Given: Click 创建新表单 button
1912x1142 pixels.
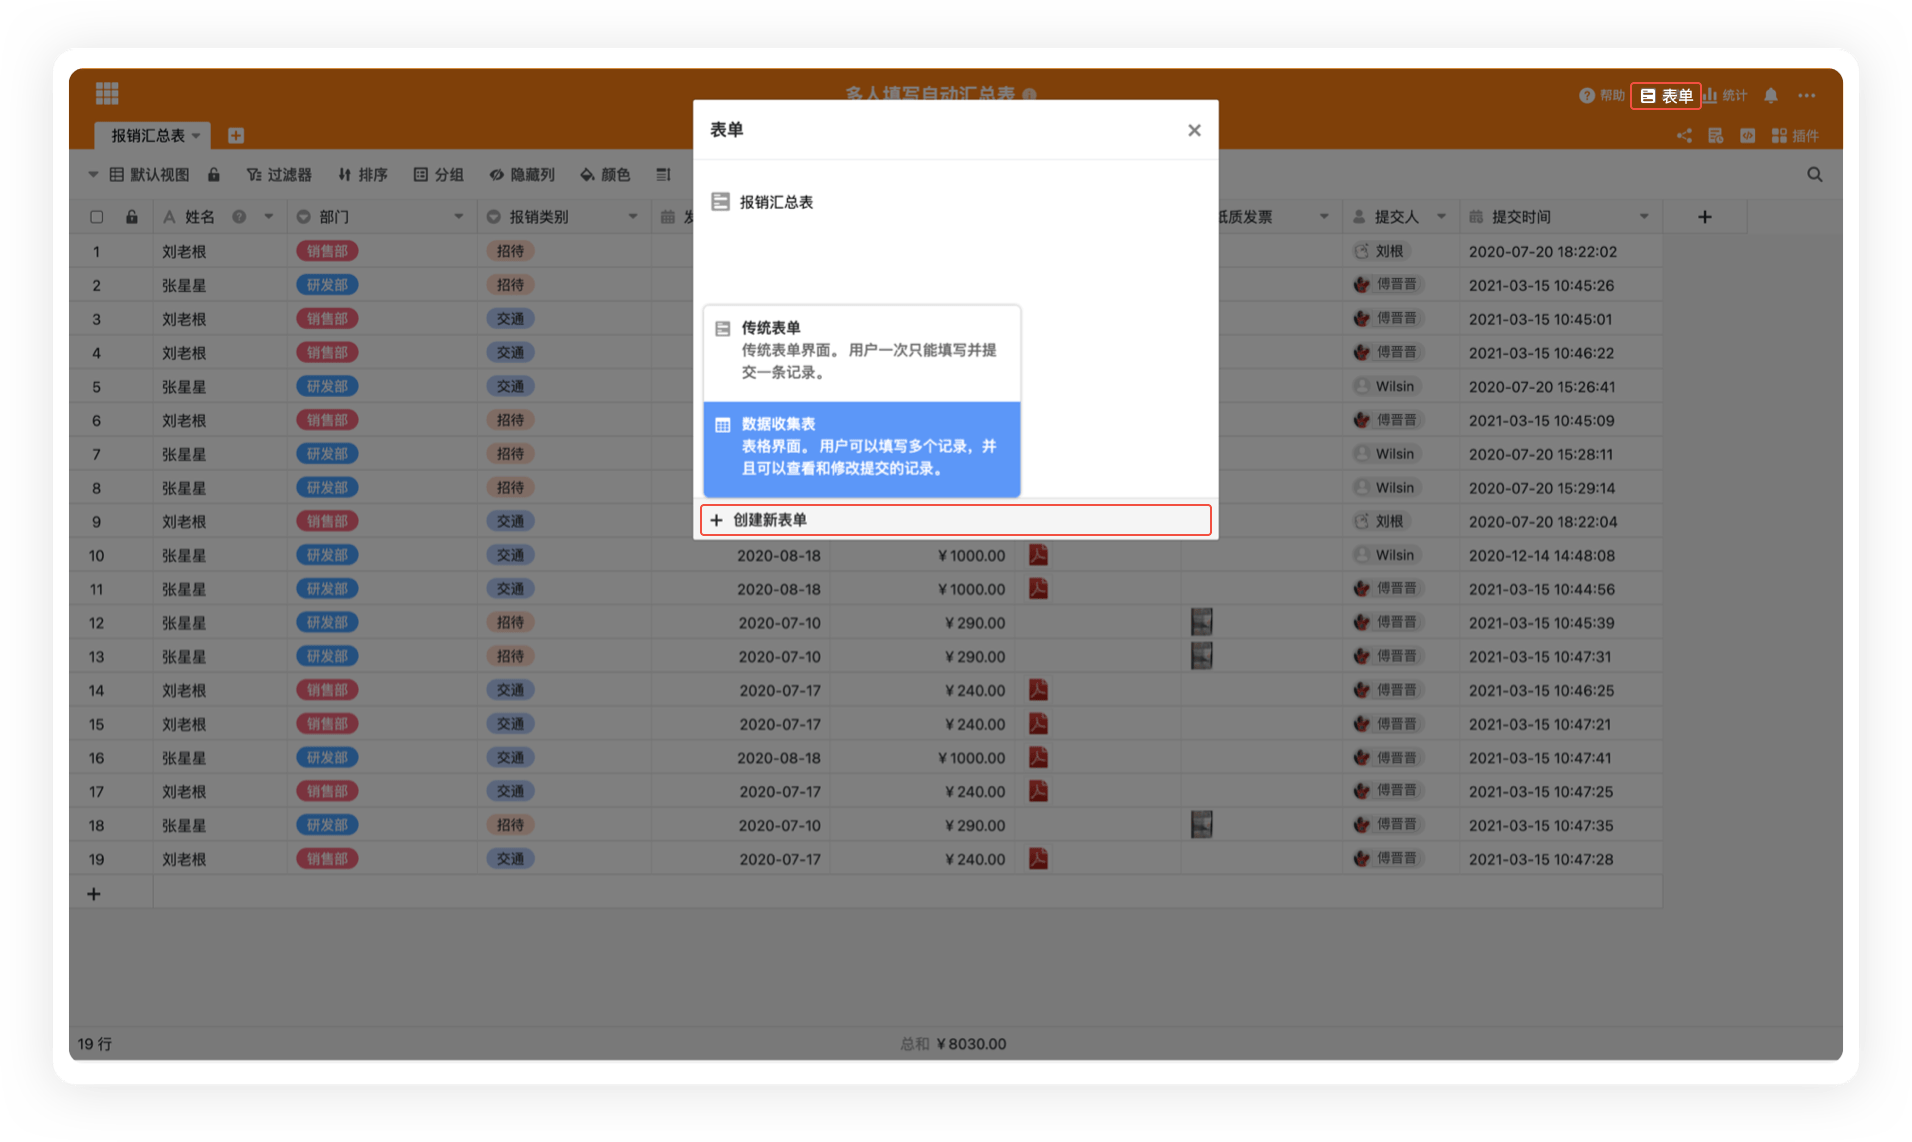Looking at the screenshot, I should [955, 520].
